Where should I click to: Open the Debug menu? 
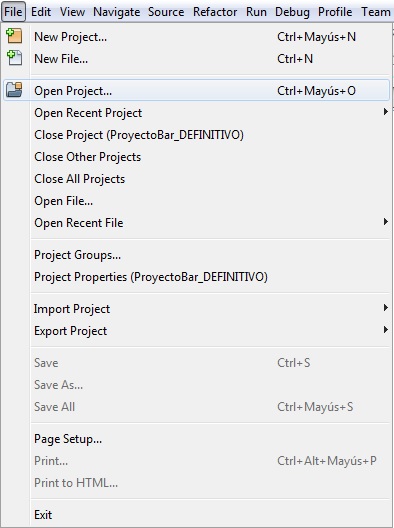point(292,12)
